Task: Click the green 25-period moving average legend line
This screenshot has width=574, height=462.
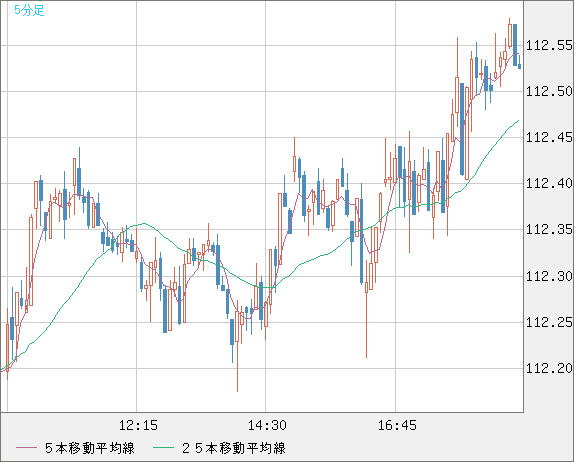Action: (163, 448)
